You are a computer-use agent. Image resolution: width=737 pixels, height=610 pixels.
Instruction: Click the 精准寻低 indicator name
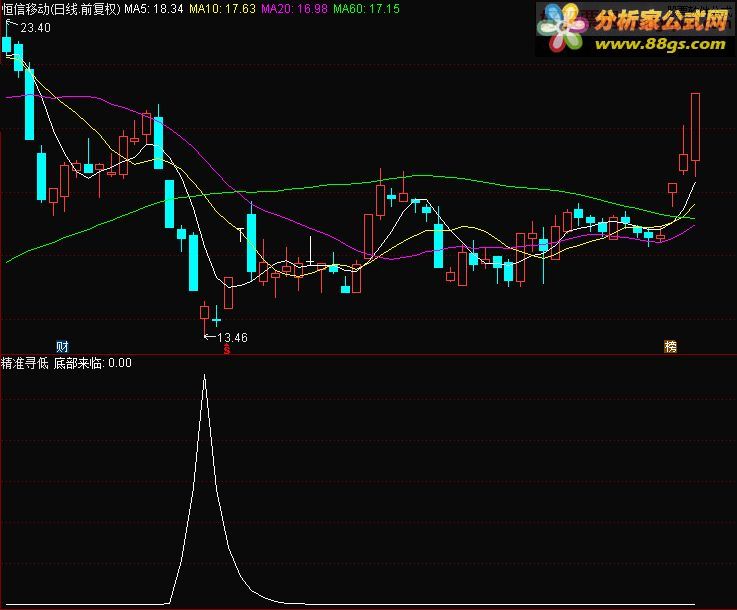tap(24, 363)
